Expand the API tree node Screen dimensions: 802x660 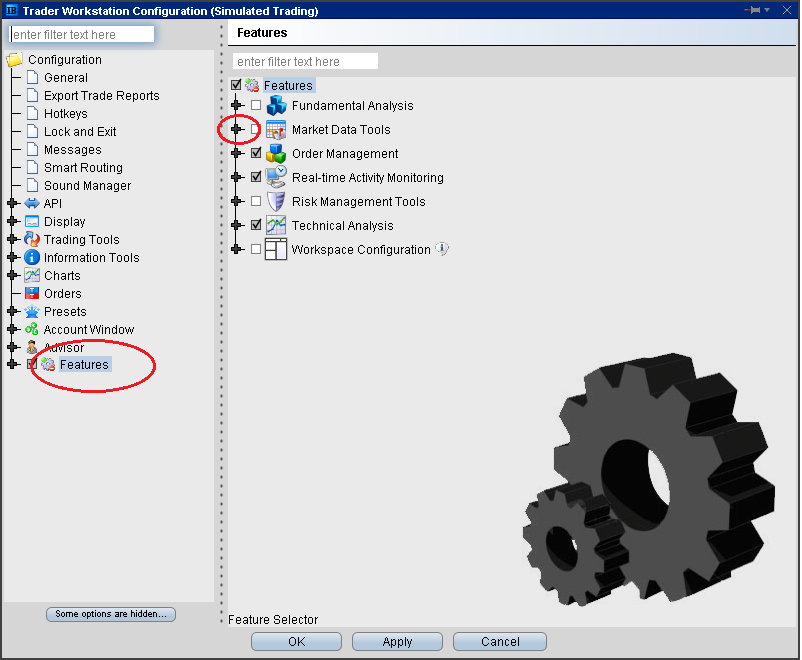point(13,203)
